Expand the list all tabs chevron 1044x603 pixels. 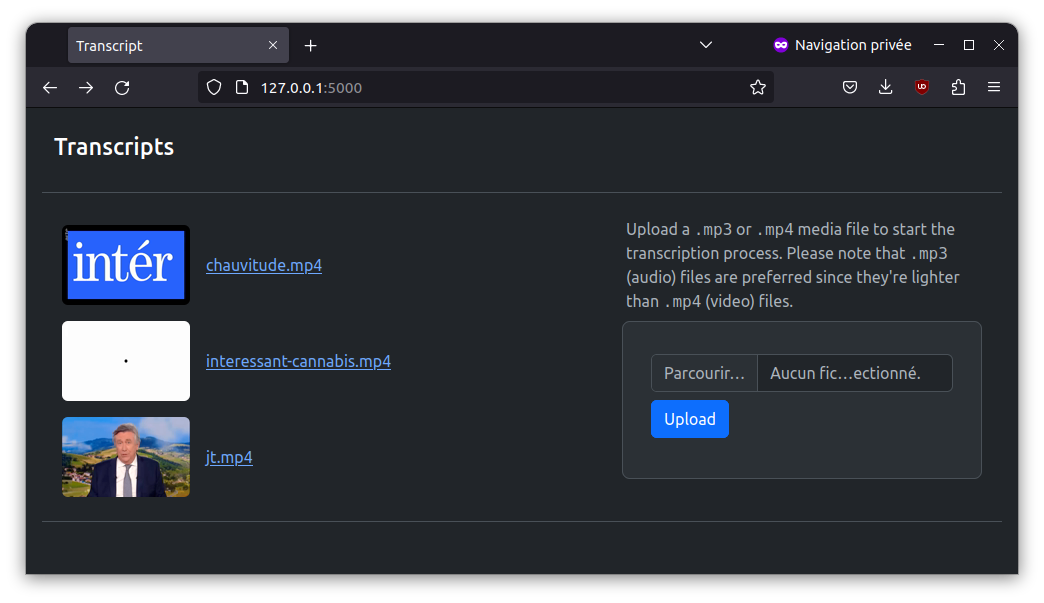tap(706, 45)
